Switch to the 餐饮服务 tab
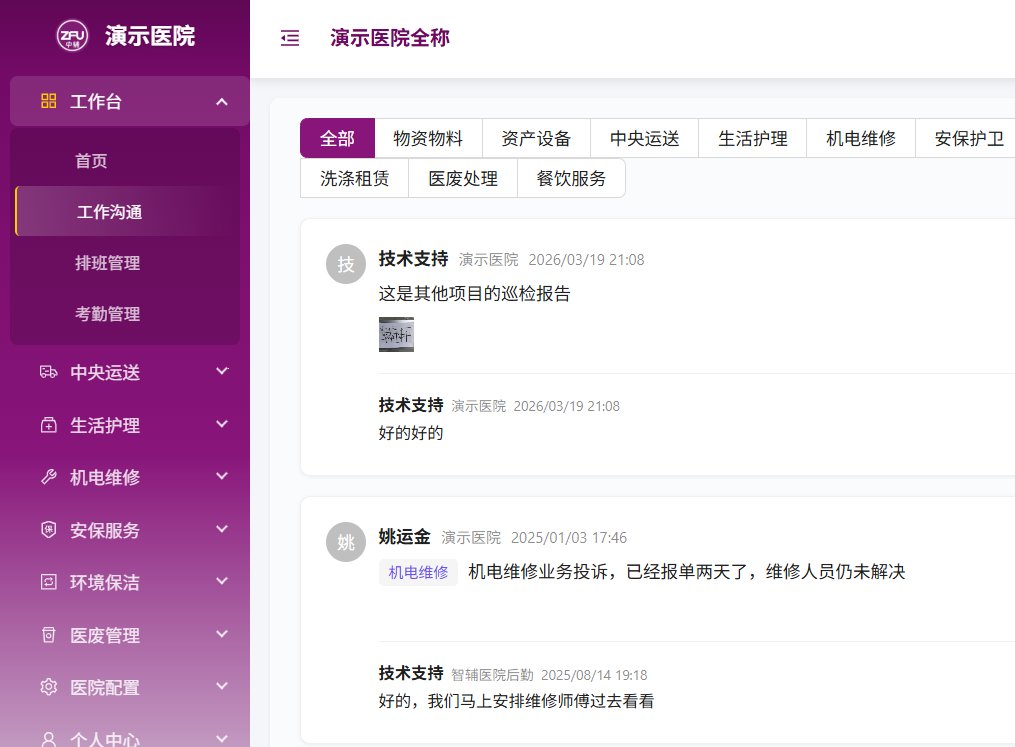Image resolution: width=1015 pixels, height=747 pixels. [571, 178]
